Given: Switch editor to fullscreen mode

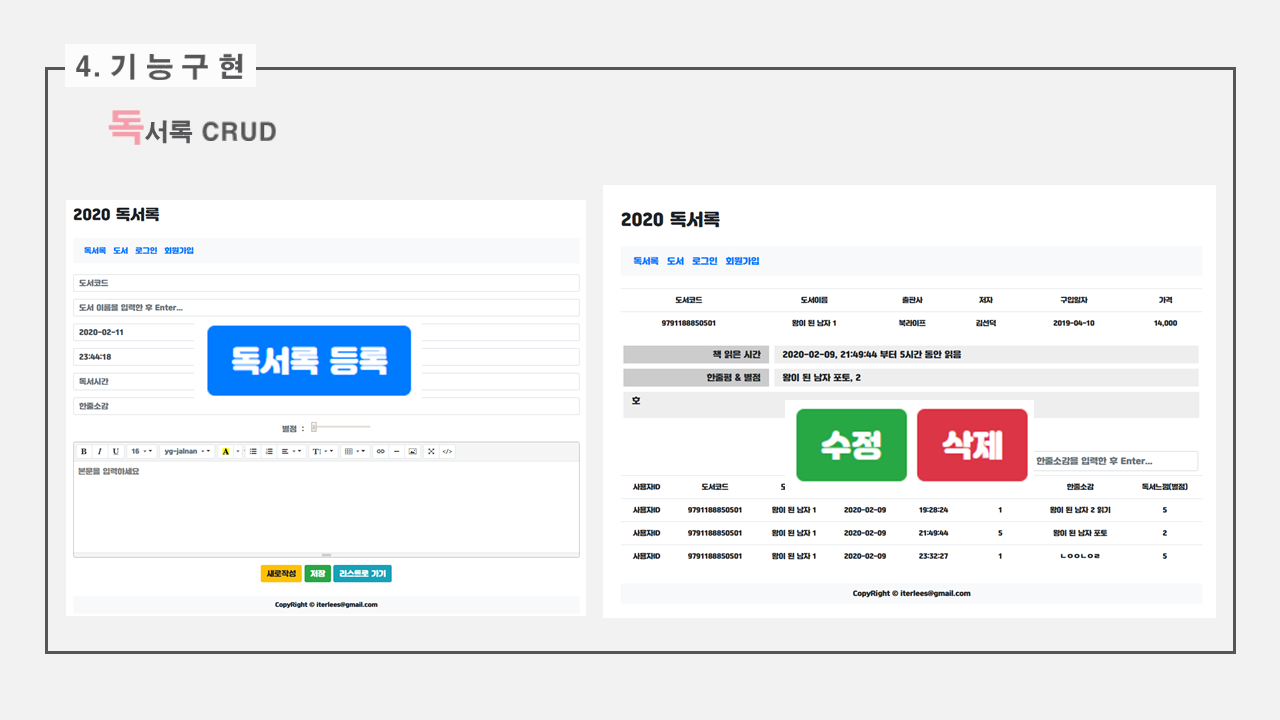Looking at the screenshot, I should 431,452.
